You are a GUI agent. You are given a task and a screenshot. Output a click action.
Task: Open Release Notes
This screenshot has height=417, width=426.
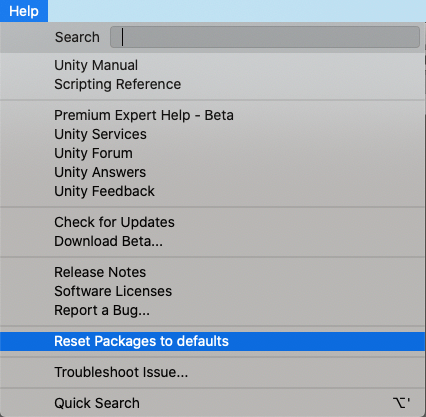pyautogui.click(x=213, y=272)
